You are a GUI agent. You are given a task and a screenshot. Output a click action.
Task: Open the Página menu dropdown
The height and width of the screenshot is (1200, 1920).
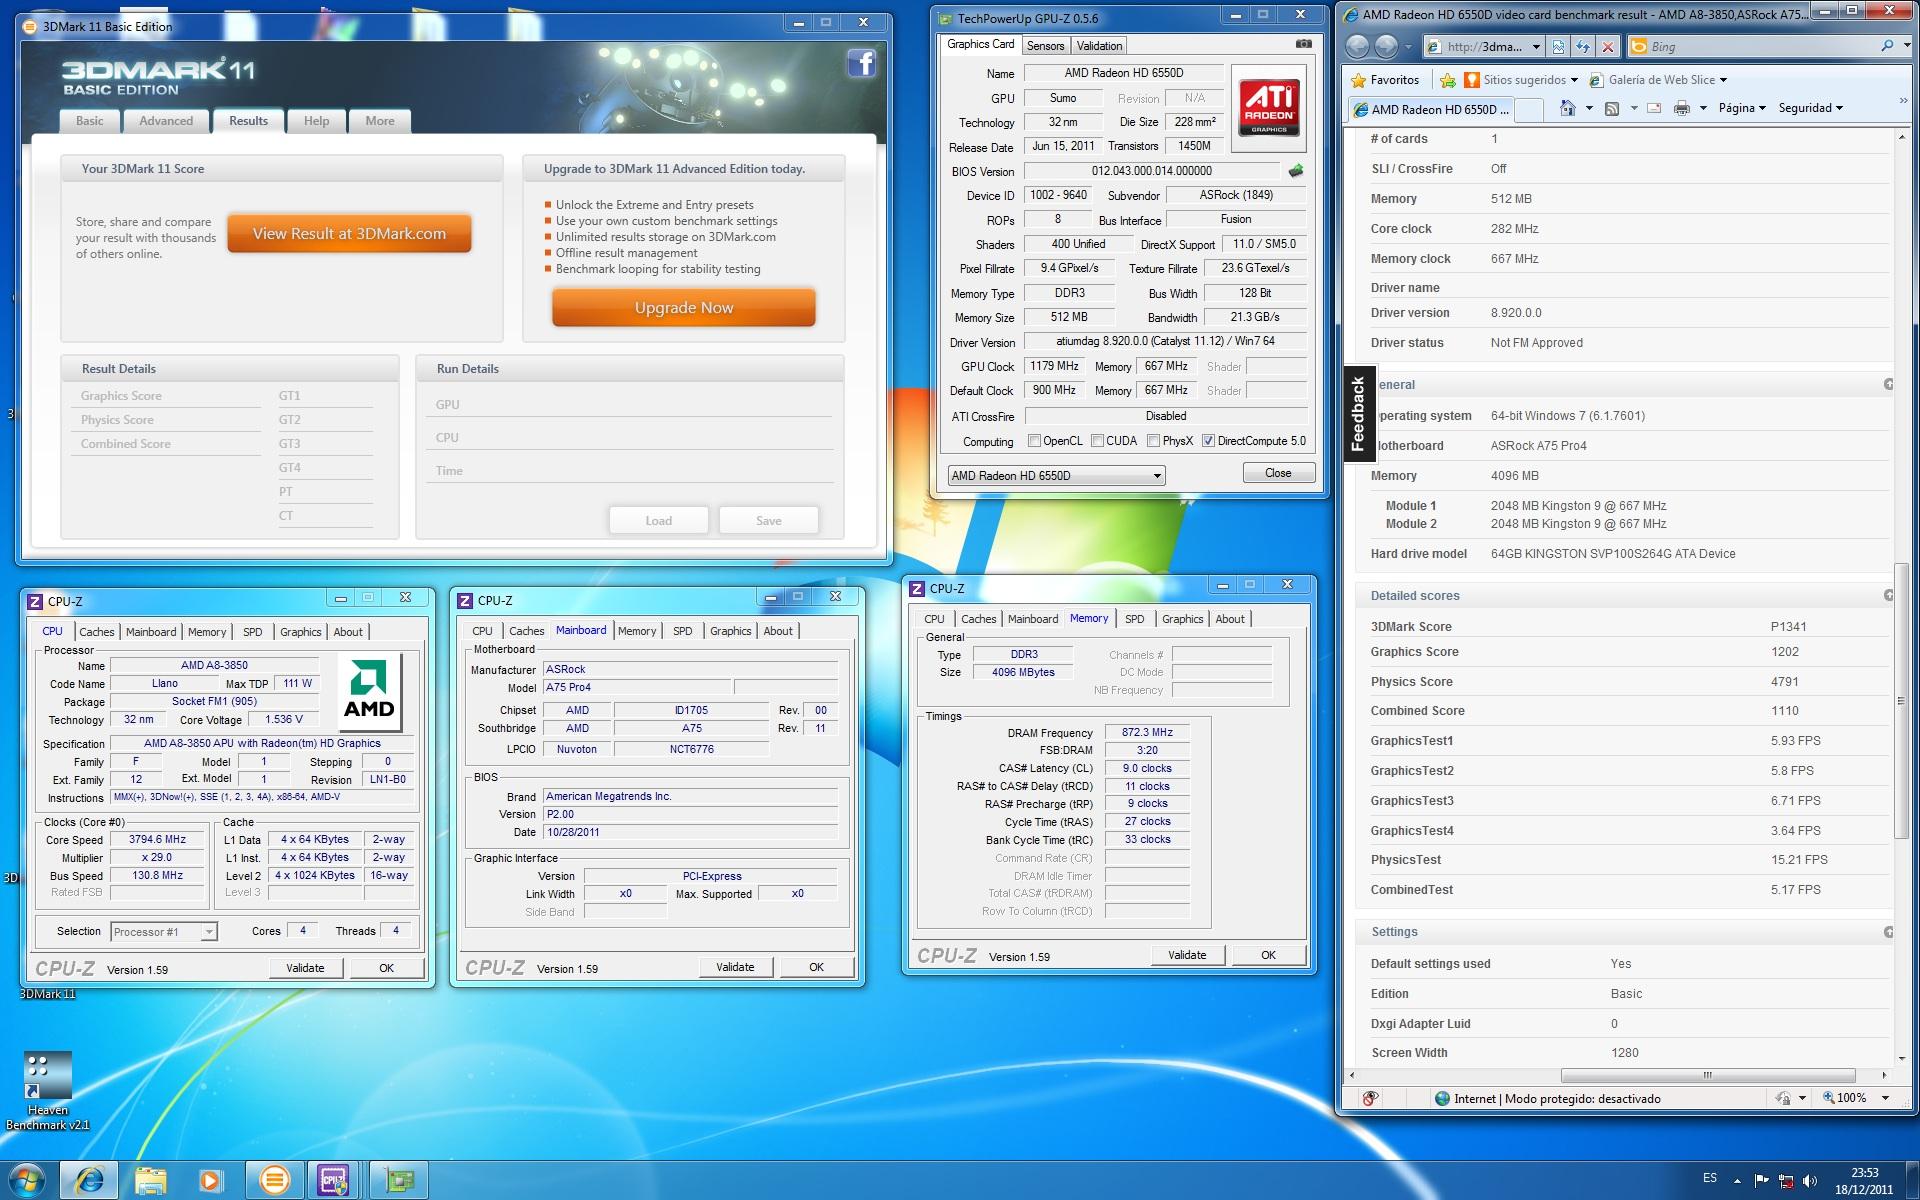1742,108
